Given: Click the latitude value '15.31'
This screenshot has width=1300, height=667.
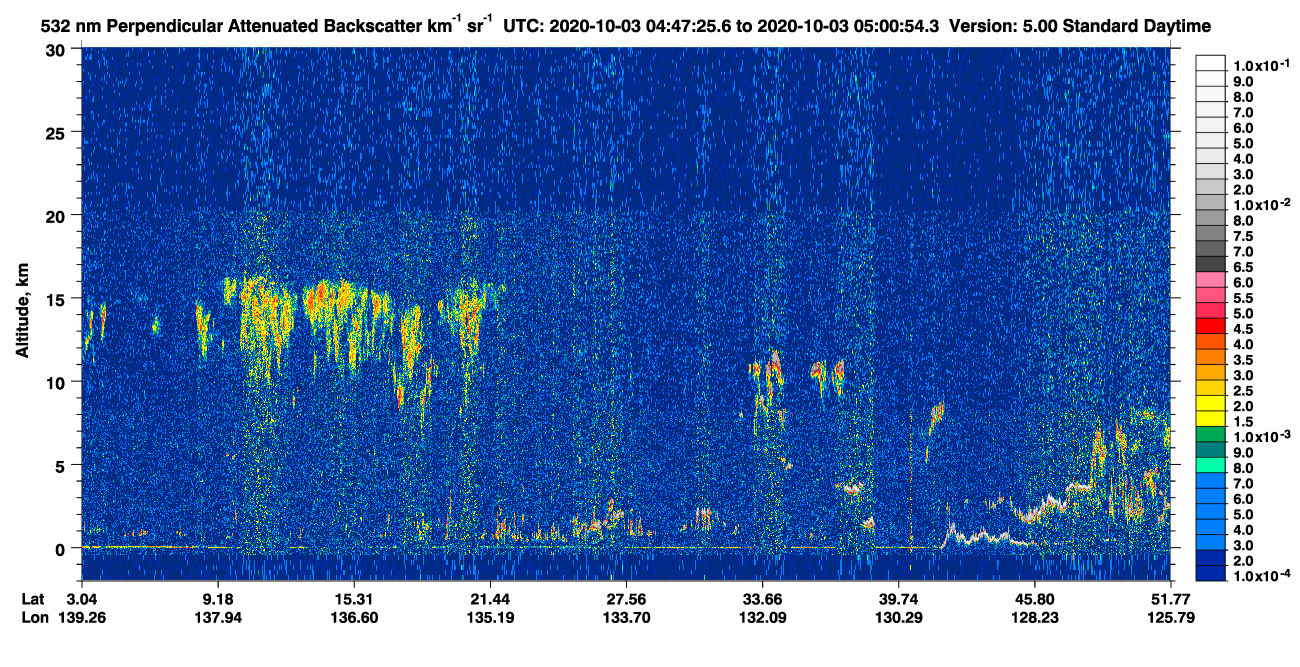Looking at the screenshot, I should [353, 598].
